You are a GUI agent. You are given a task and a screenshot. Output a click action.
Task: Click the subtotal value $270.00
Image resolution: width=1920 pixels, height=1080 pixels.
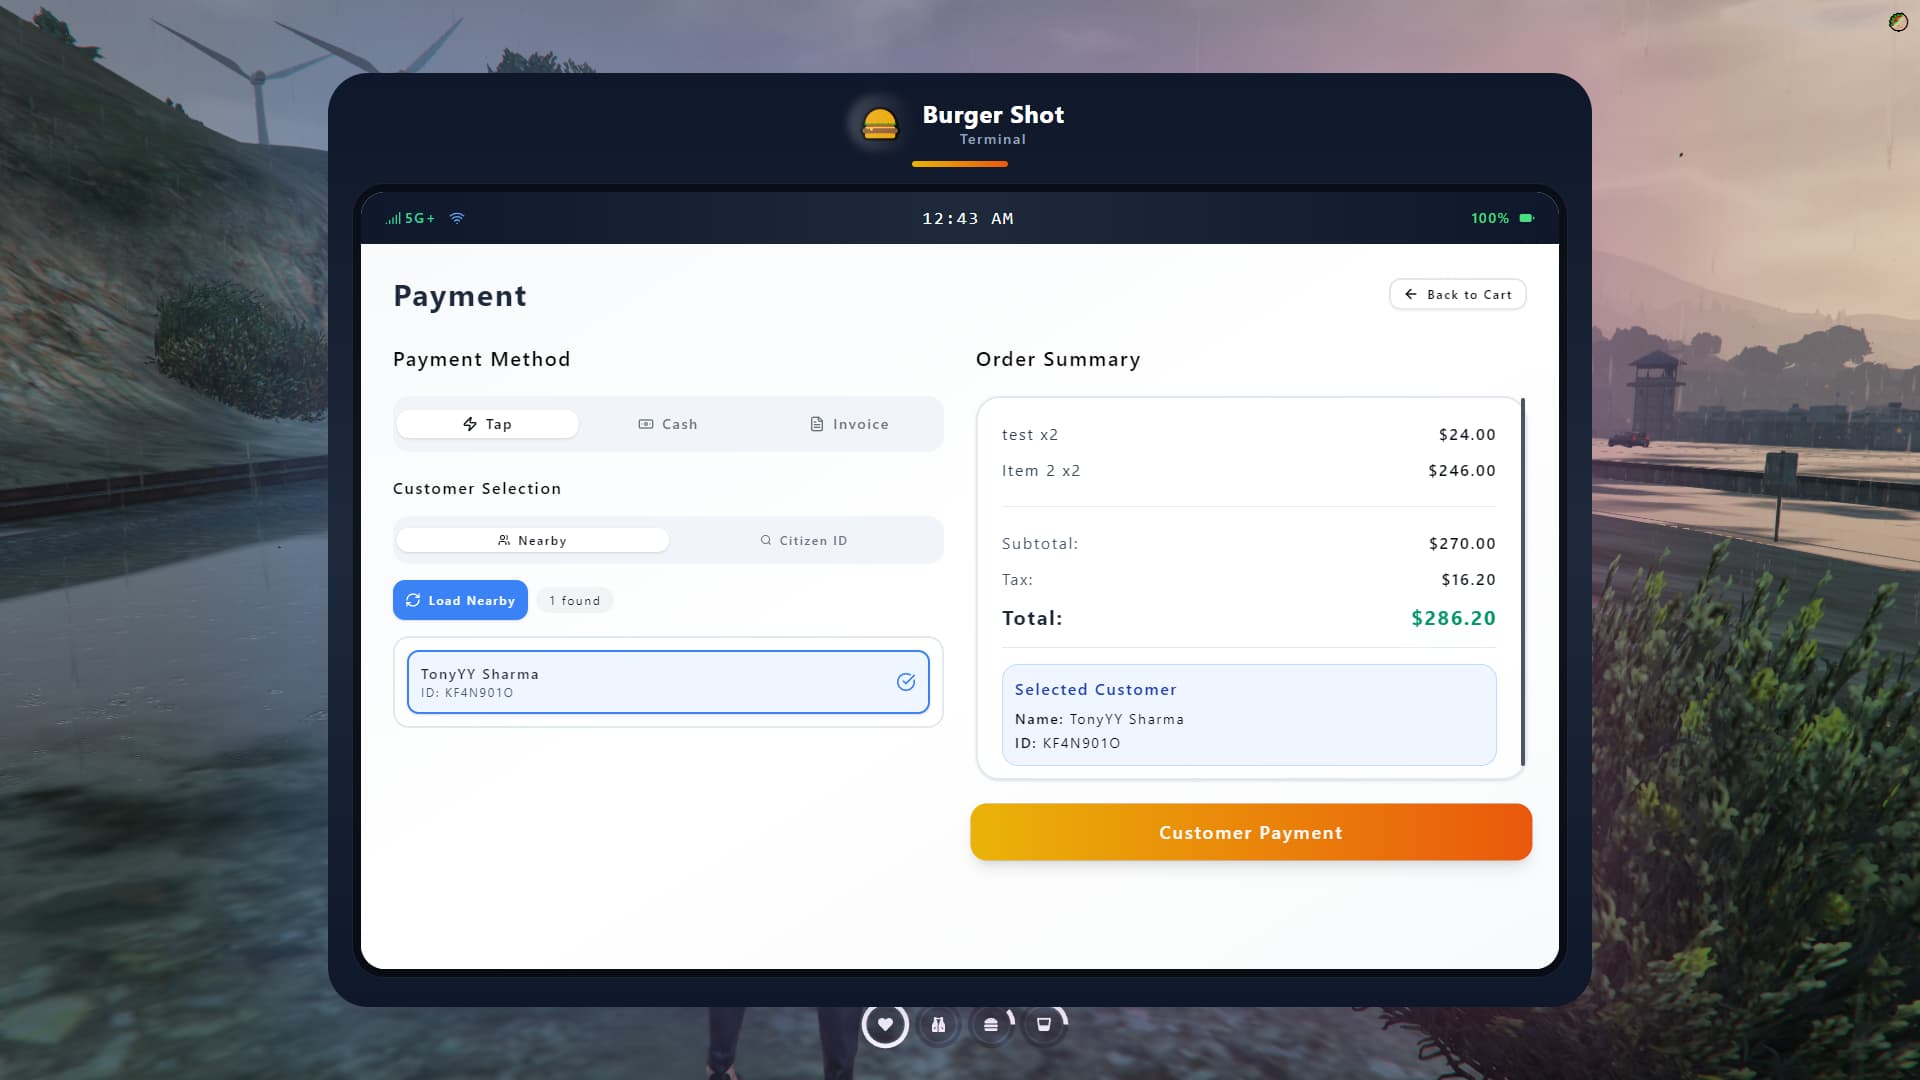pos(1462,544)
